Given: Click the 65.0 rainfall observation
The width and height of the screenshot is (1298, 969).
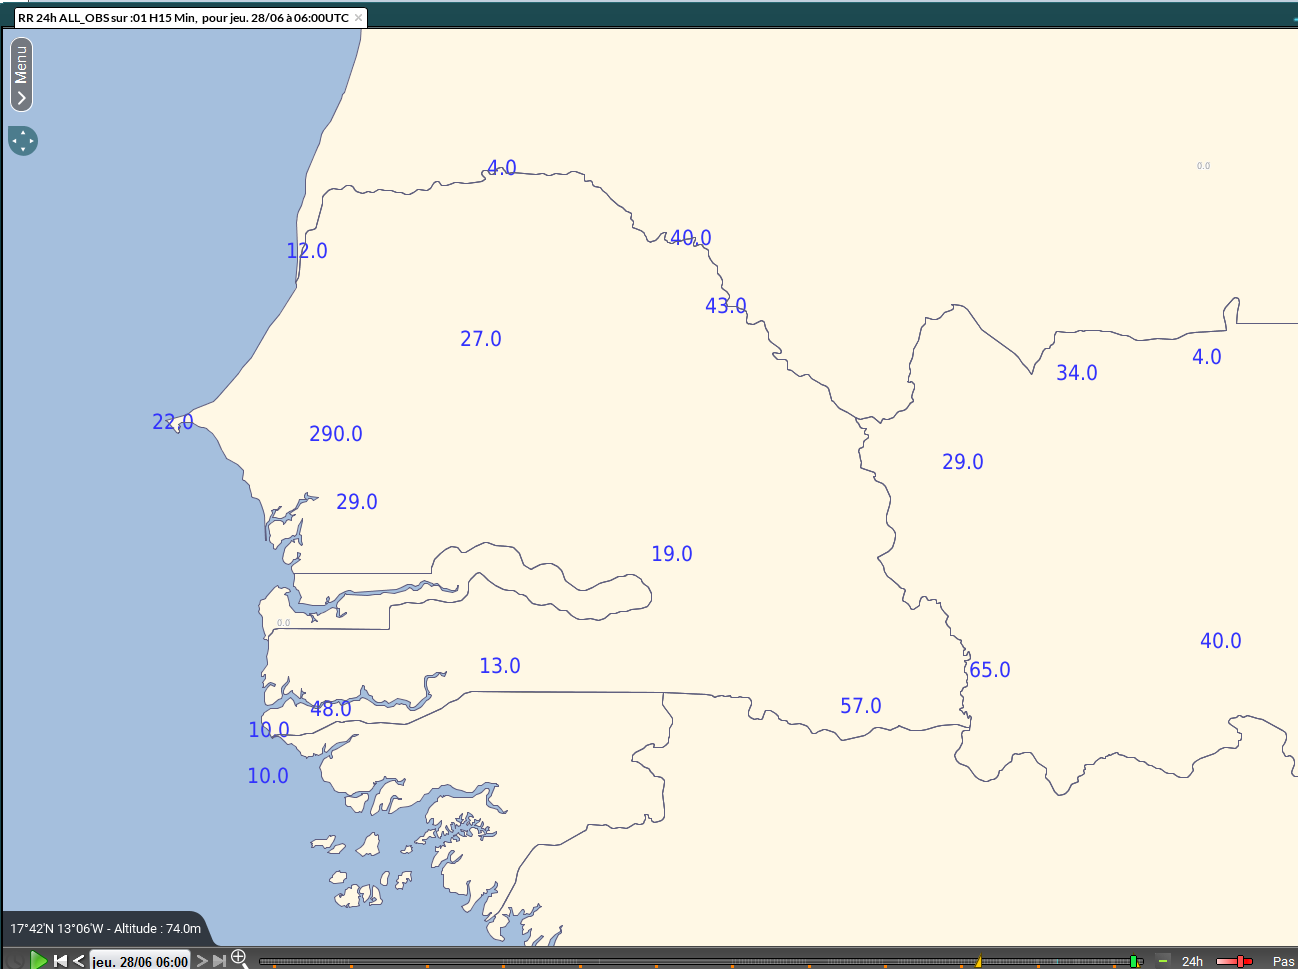Looking at the screenshot, I should point(990,670).
